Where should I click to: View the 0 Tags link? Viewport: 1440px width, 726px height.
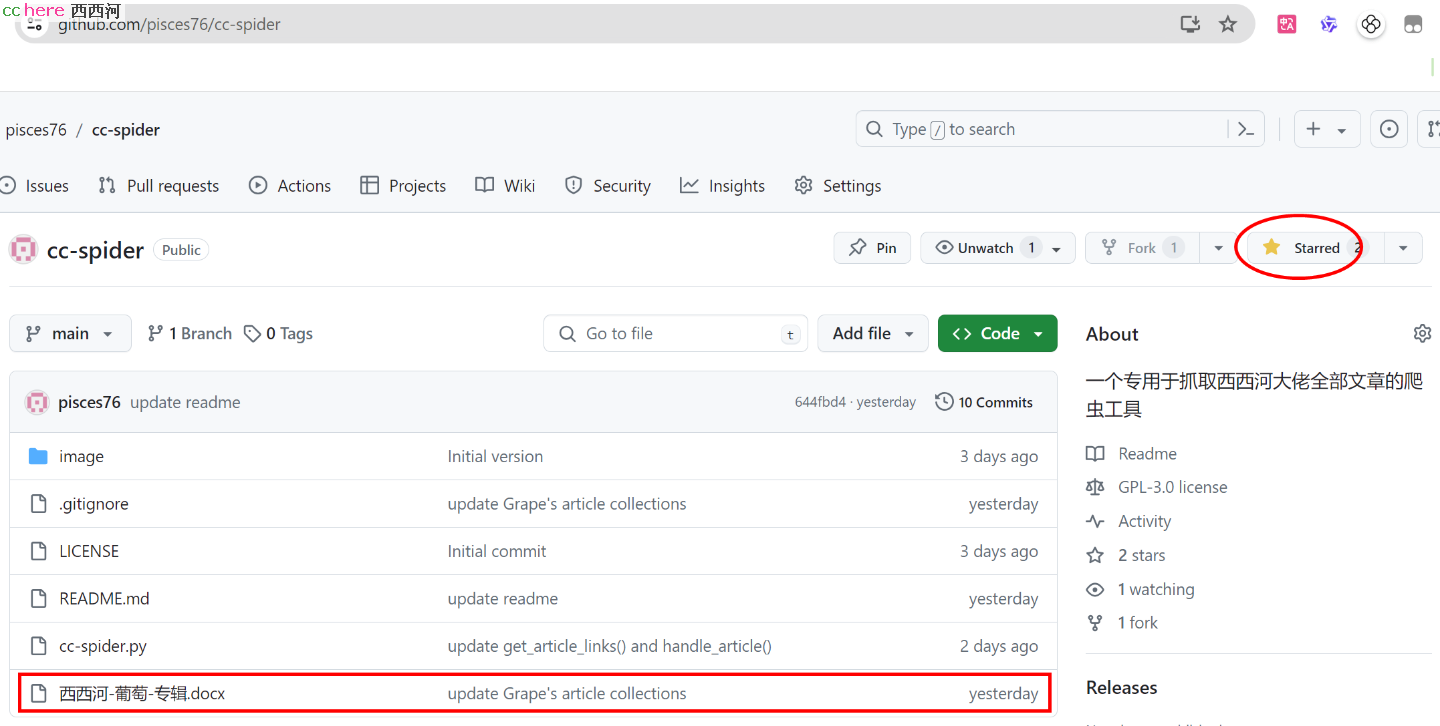pyautogui.click(x=279, y=333)
